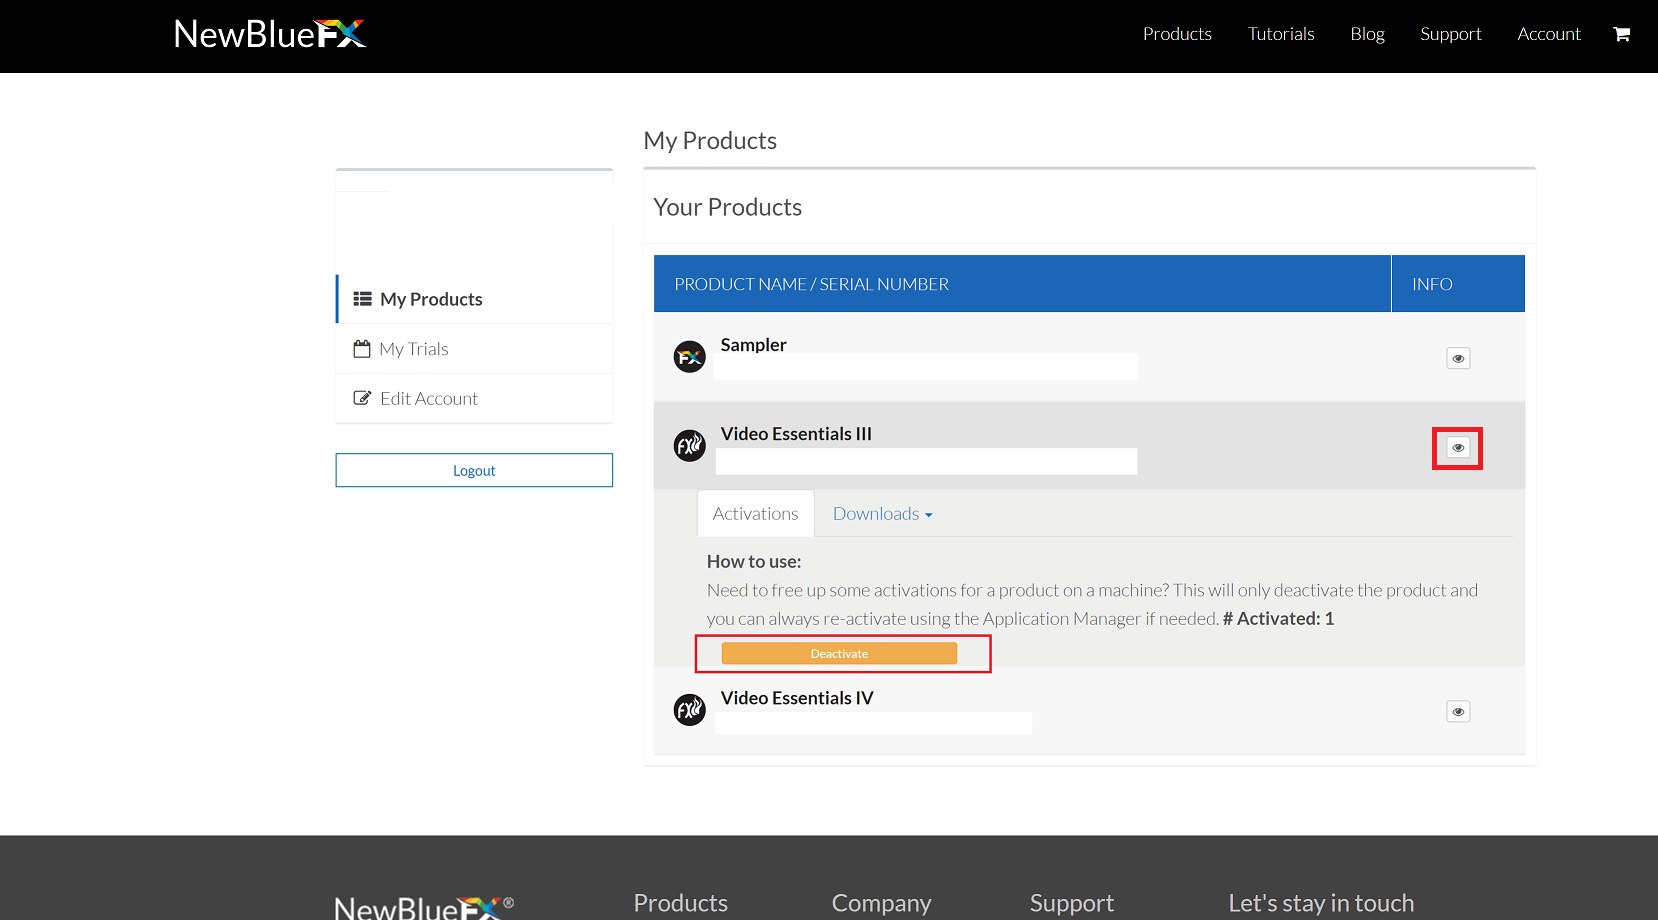The image size is (1658, 920).
Task: Click the Logout button
Action: (474, 470)
